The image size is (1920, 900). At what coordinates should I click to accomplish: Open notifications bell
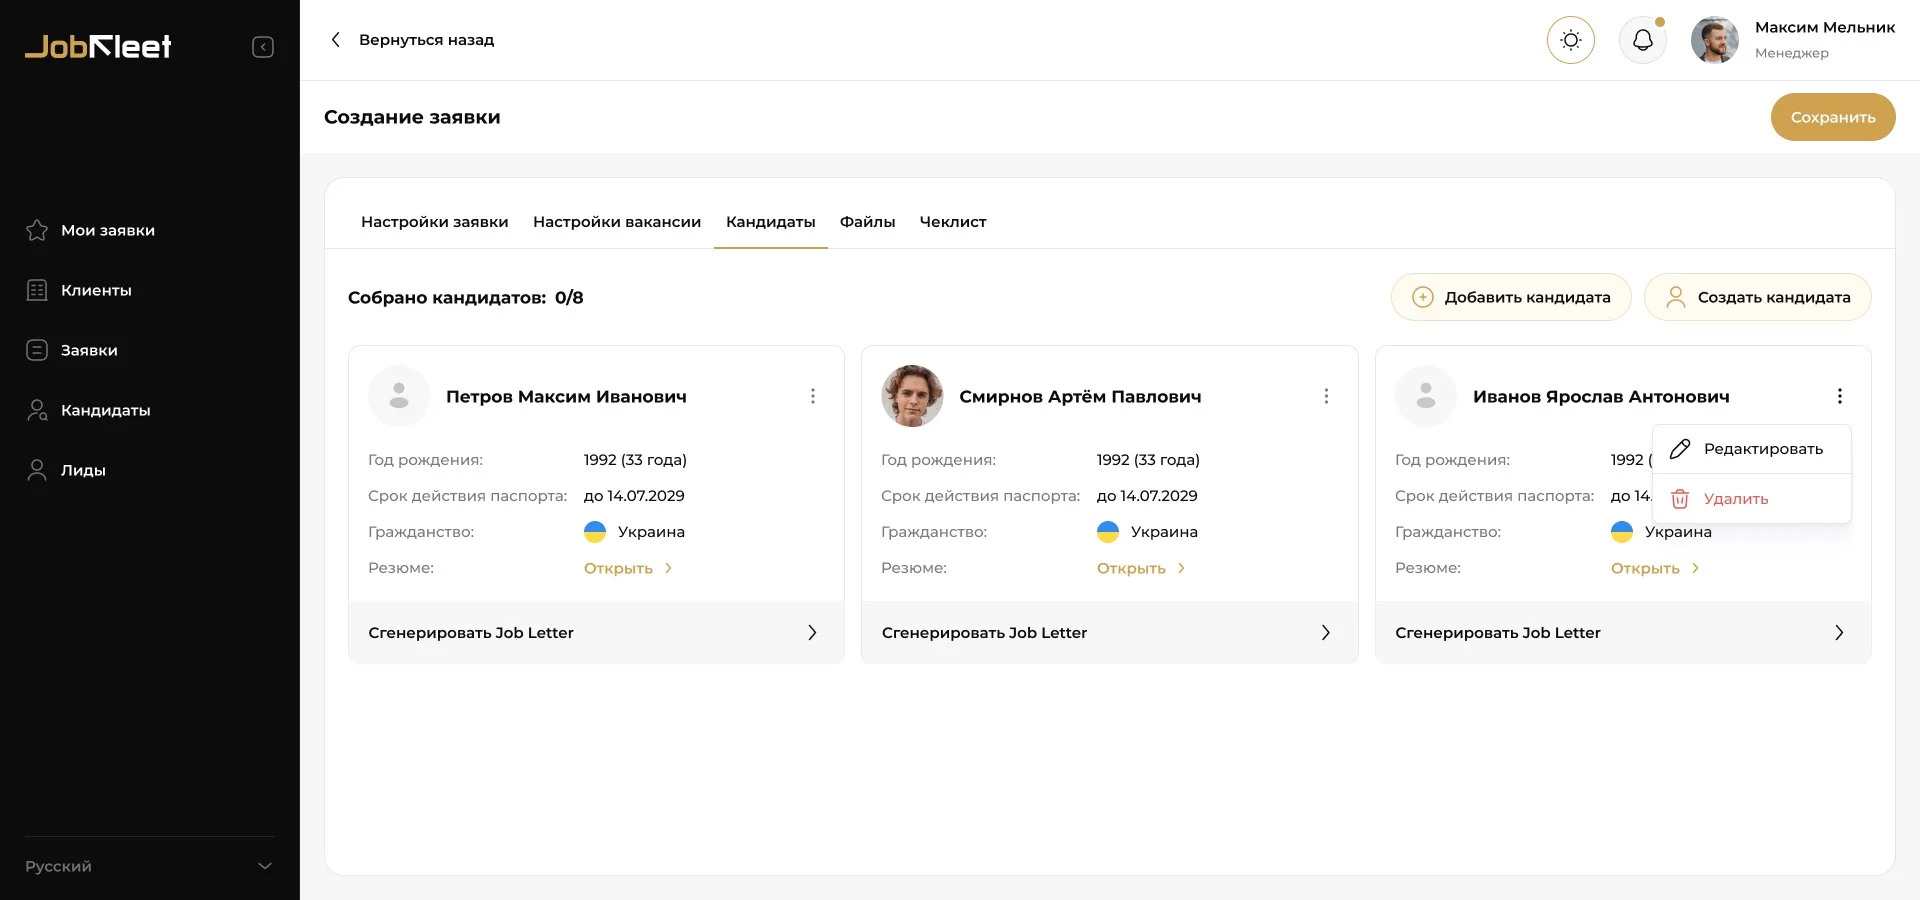[1642, 40]
